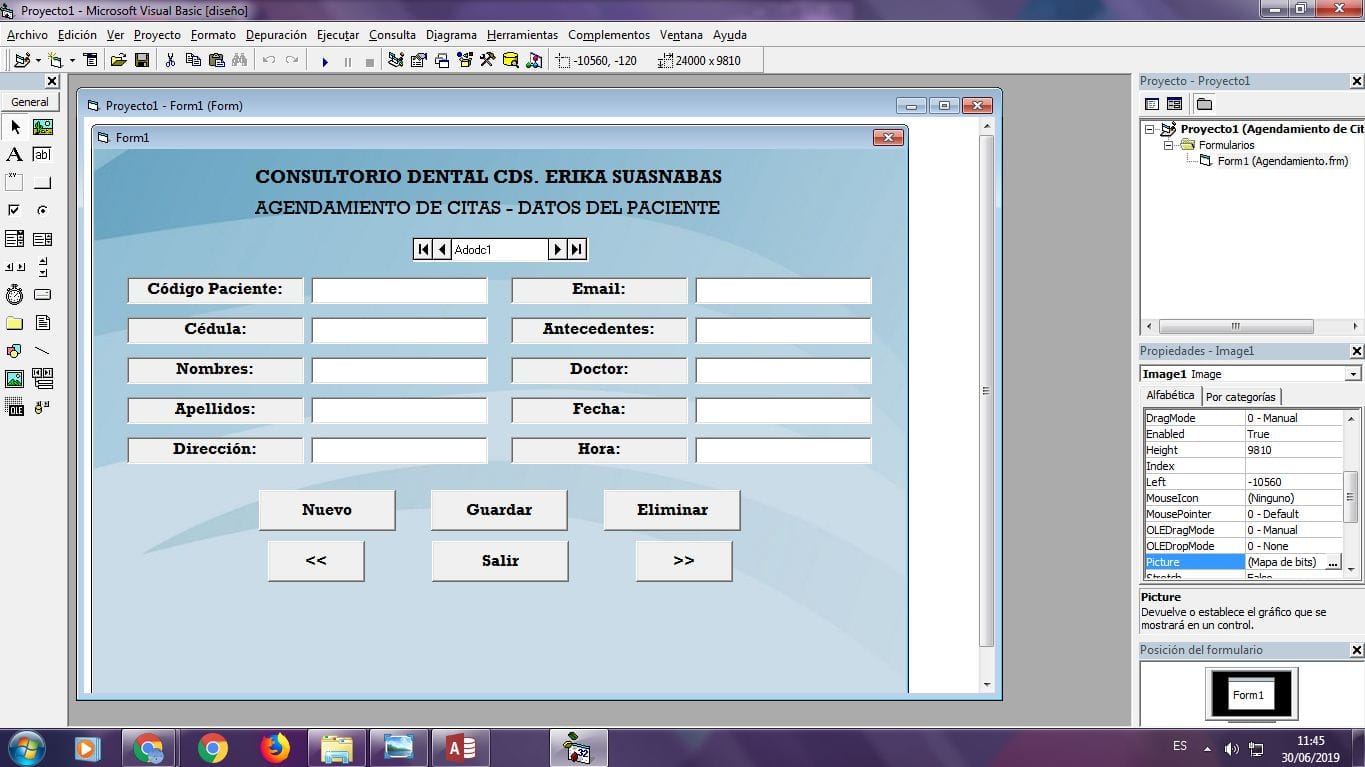
Task: Collapse the Formularios folder node
Action: coord(1168,145)
